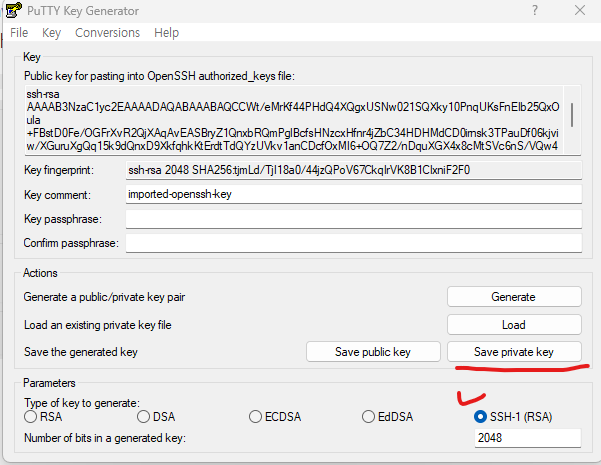Screen dimensions: 601x465
Task: Click the PuTTY Key Generator title bar icon
Action: 13,10
